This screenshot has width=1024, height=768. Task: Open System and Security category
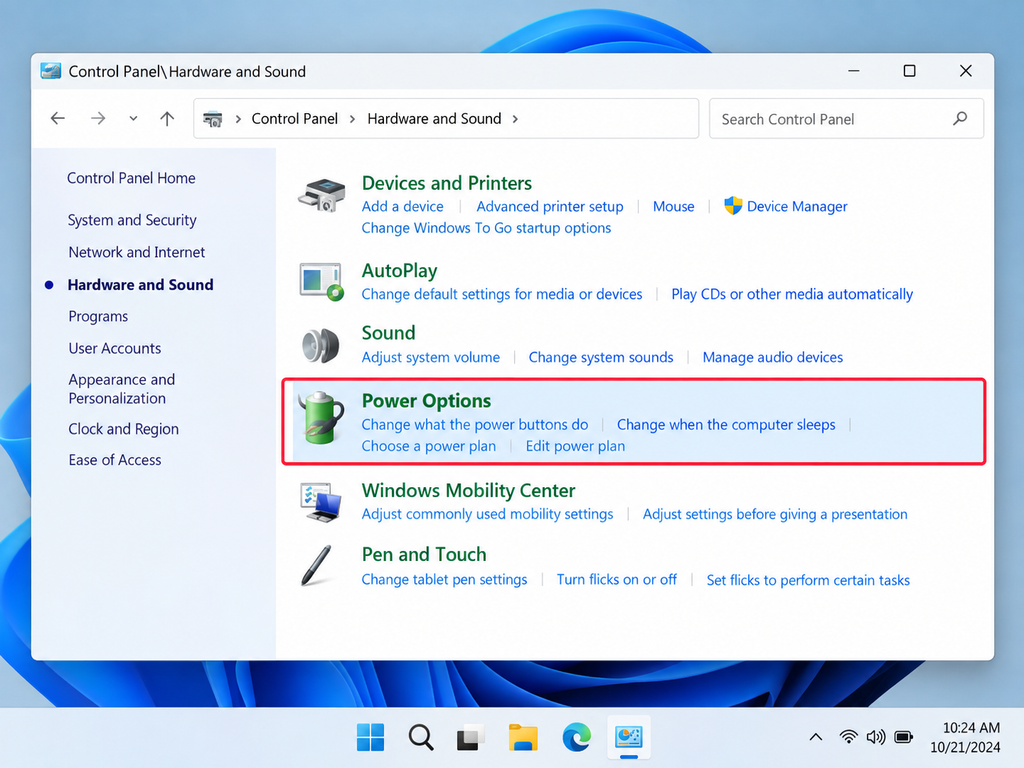point(132,220)
